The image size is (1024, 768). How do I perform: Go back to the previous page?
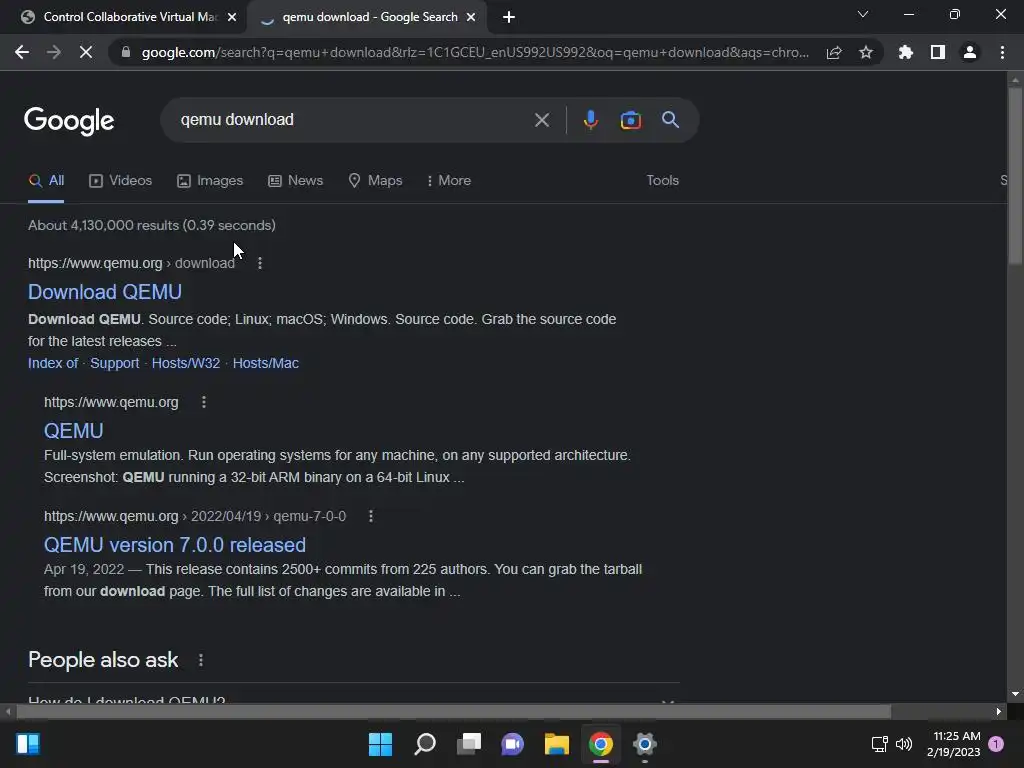(x=22, y=52)
